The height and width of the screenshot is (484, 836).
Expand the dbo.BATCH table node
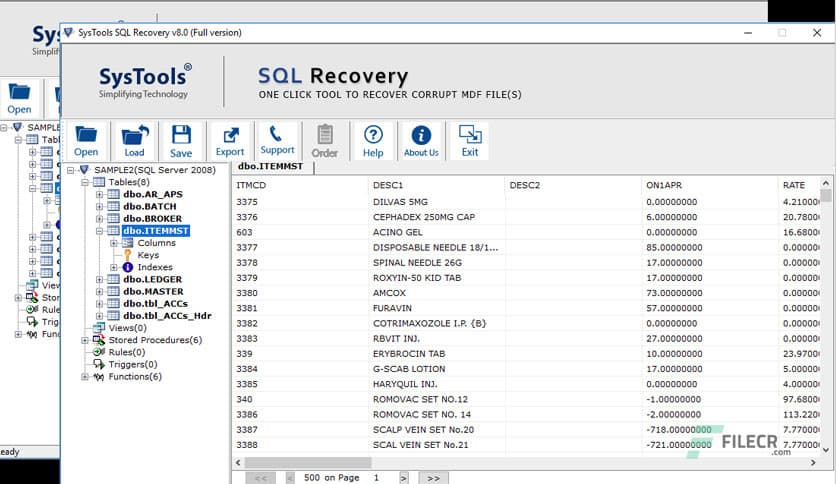coord(100,207)
